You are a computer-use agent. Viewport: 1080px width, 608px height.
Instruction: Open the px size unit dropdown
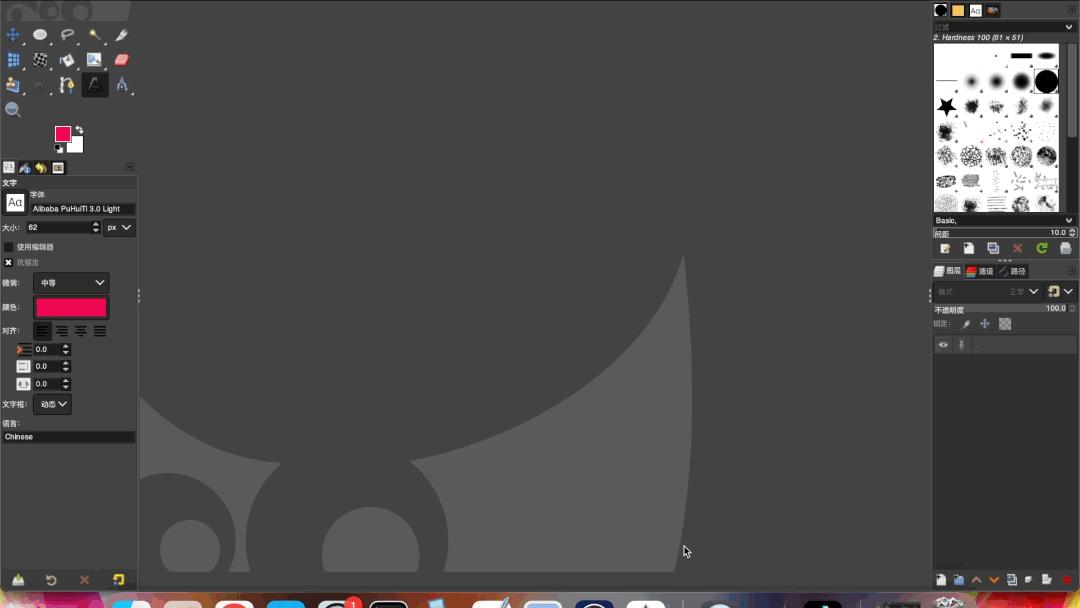tap(119, 227)
